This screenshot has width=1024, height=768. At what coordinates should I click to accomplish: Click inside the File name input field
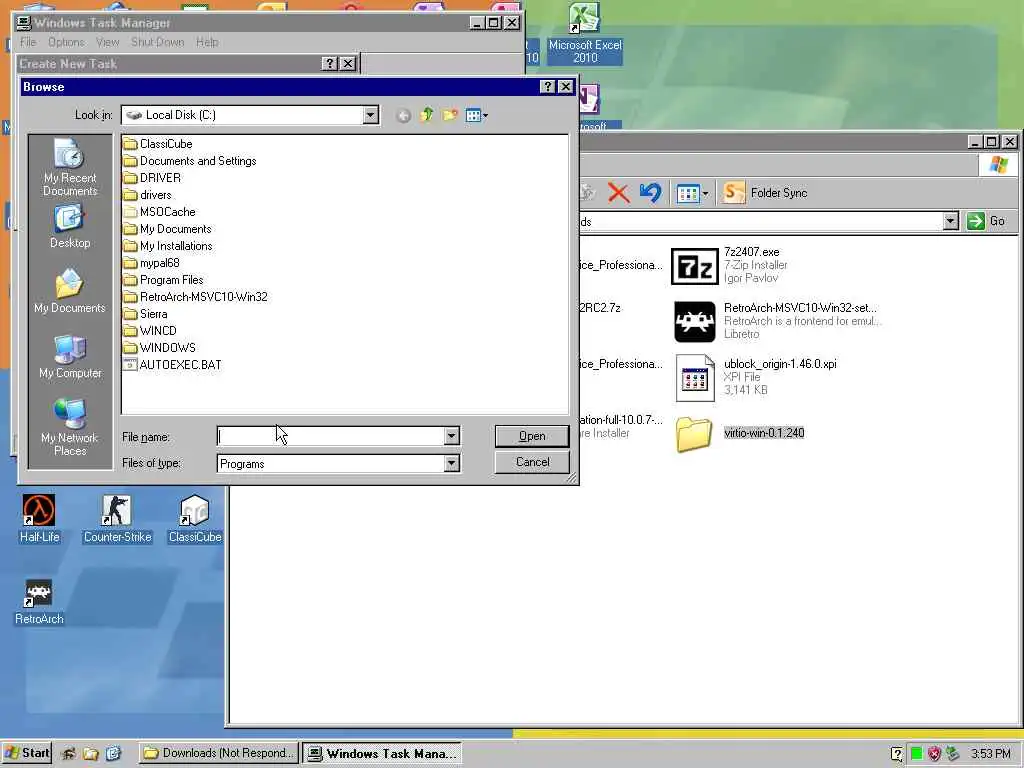(x=330, y=436)
